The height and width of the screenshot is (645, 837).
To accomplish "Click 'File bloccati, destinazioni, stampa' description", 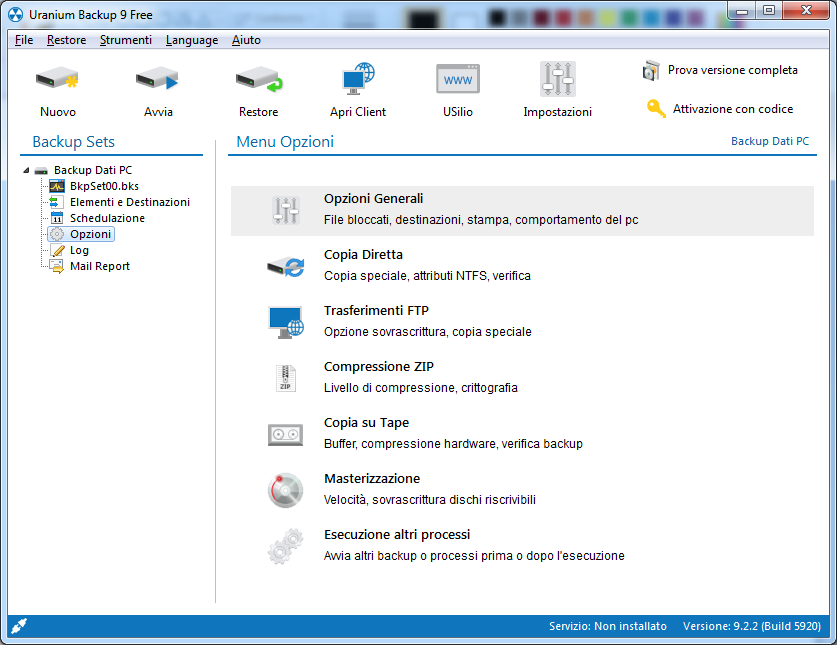I will [x=480, y=220].
